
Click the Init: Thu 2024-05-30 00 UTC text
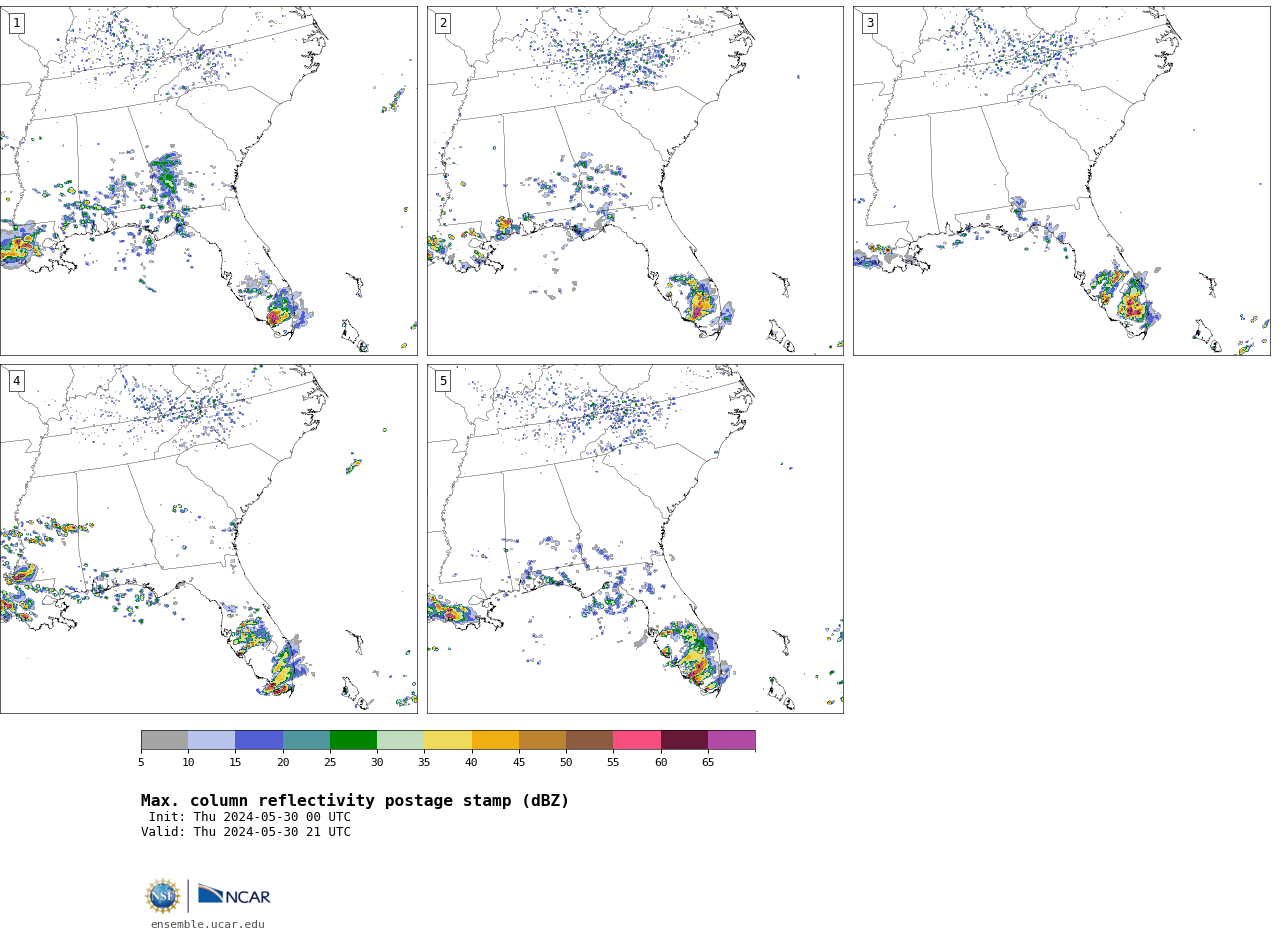click(250, 817)
